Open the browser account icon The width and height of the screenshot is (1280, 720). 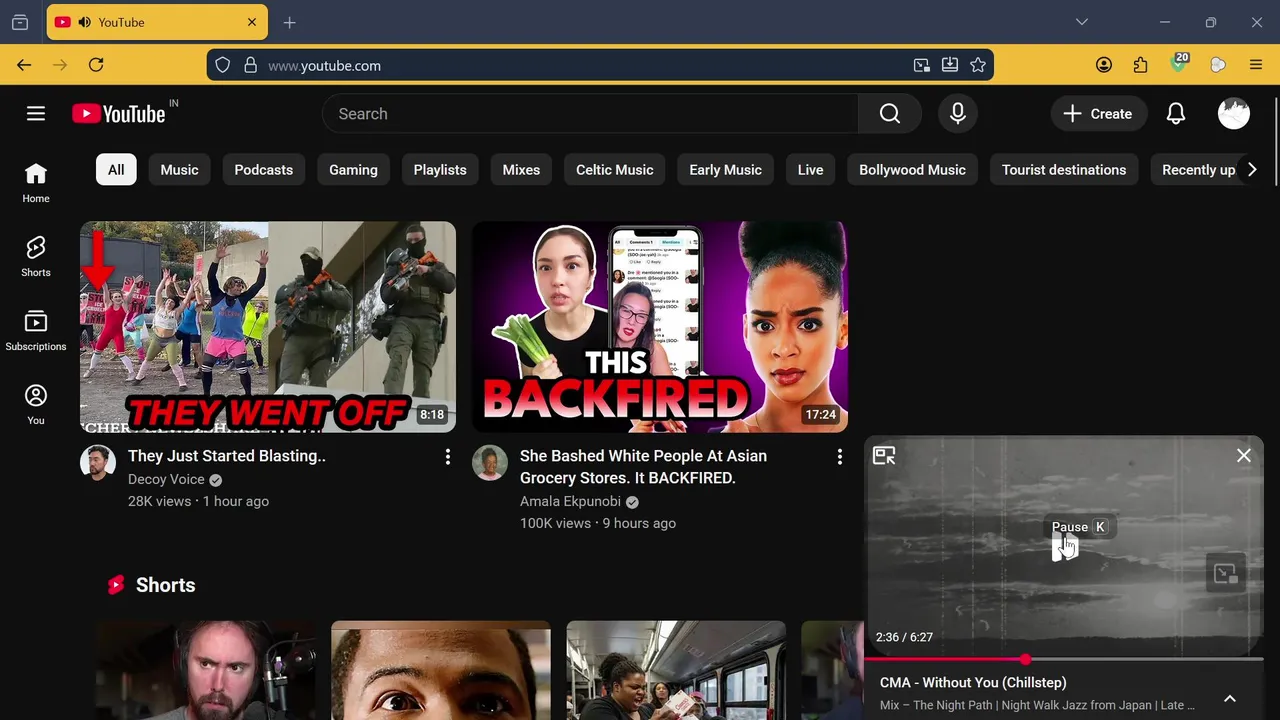[1104, 65]
